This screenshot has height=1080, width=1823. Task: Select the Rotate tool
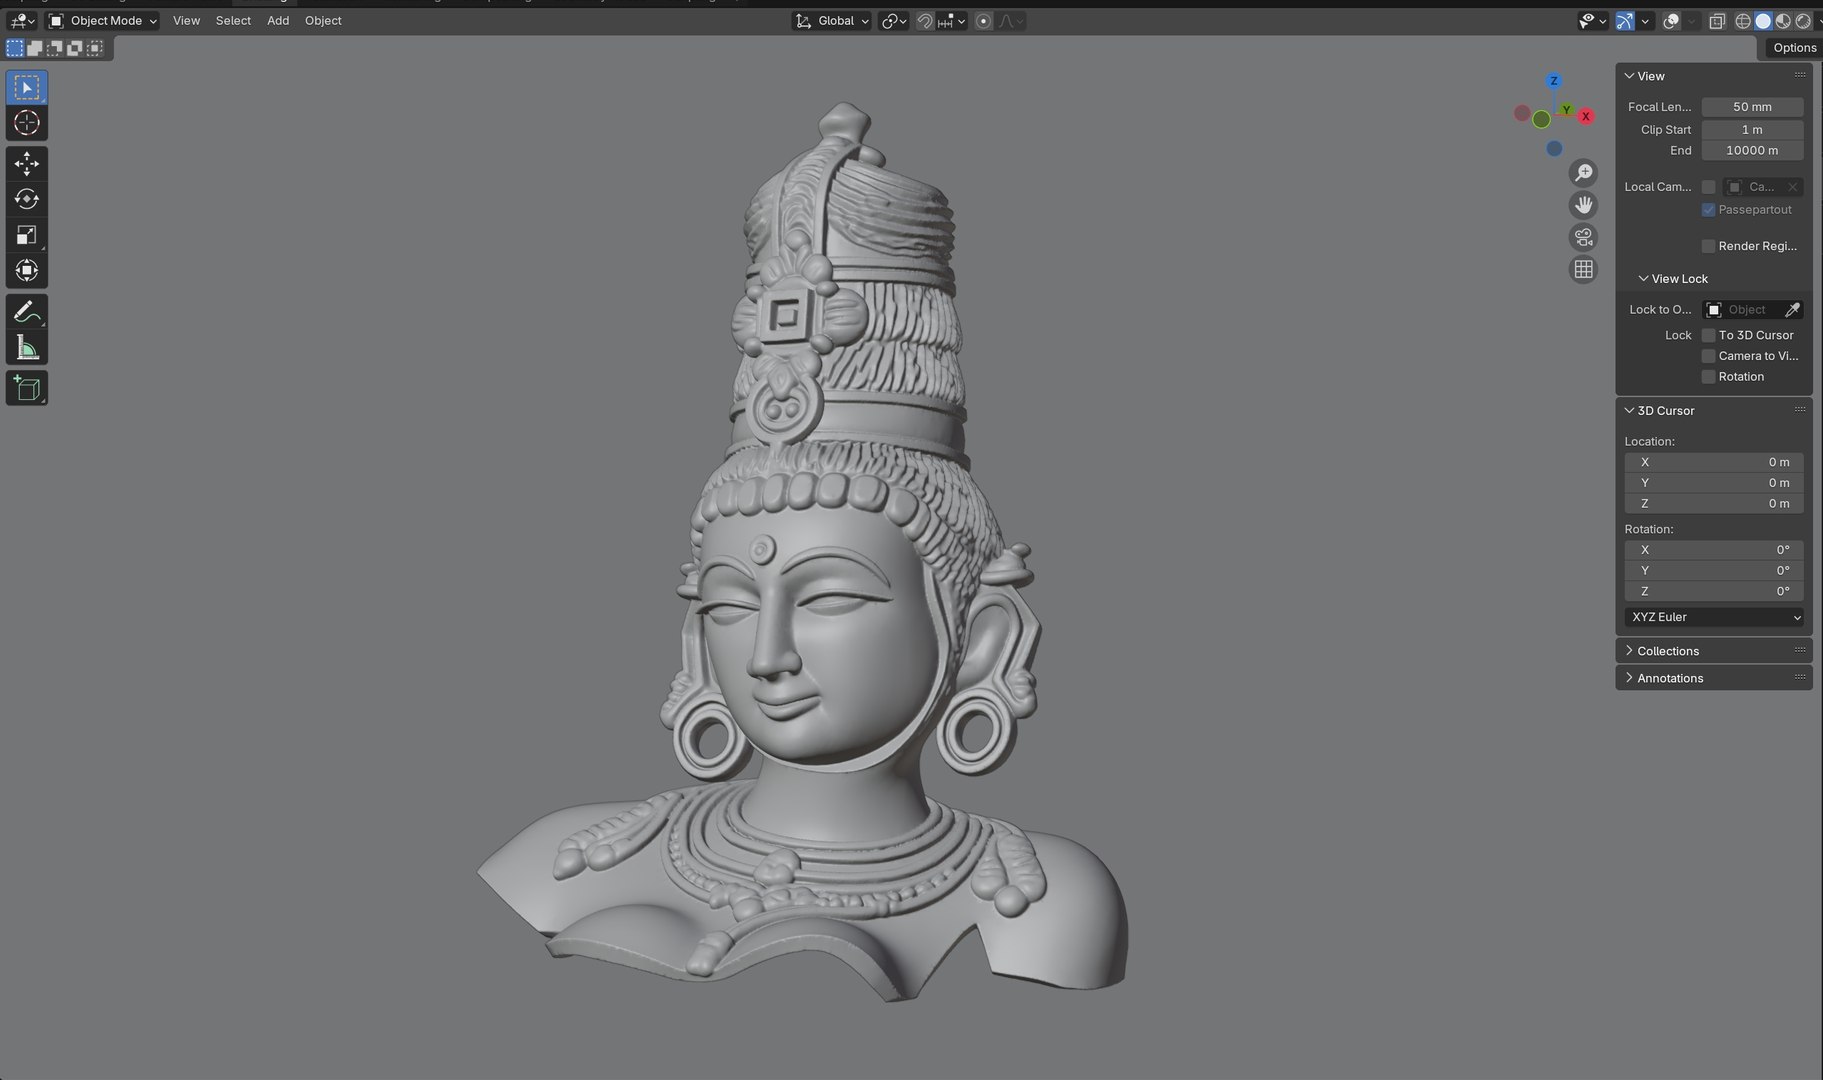click(27, 199)
